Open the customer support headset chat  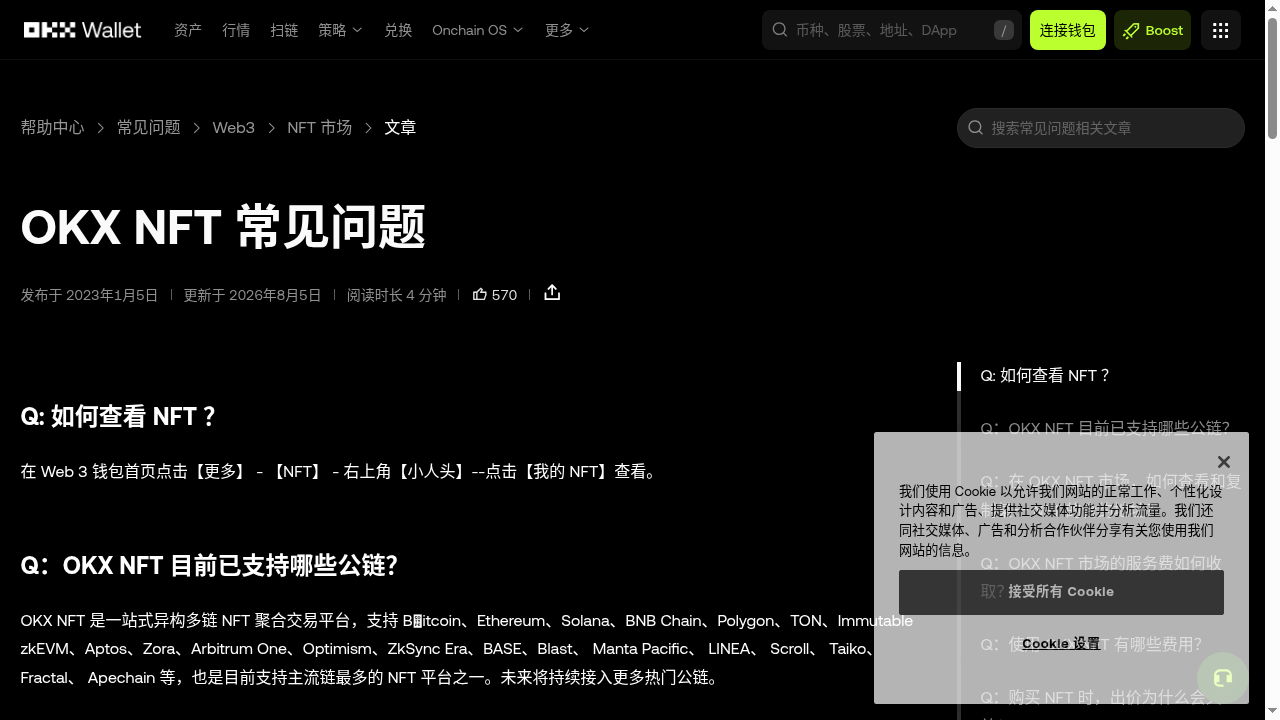pos(1222,678)
